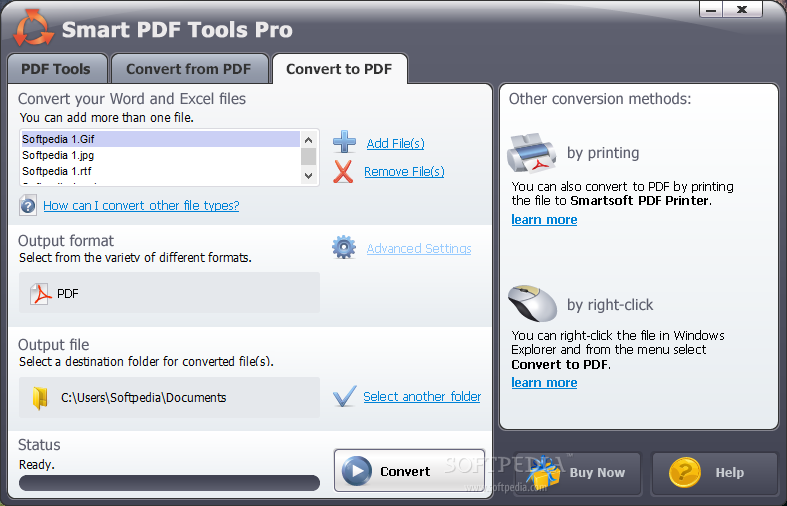The width and height of the screenshot is (787, 506).
Task: Start conversion with the Convert button
Action: [x=409, y=471]
